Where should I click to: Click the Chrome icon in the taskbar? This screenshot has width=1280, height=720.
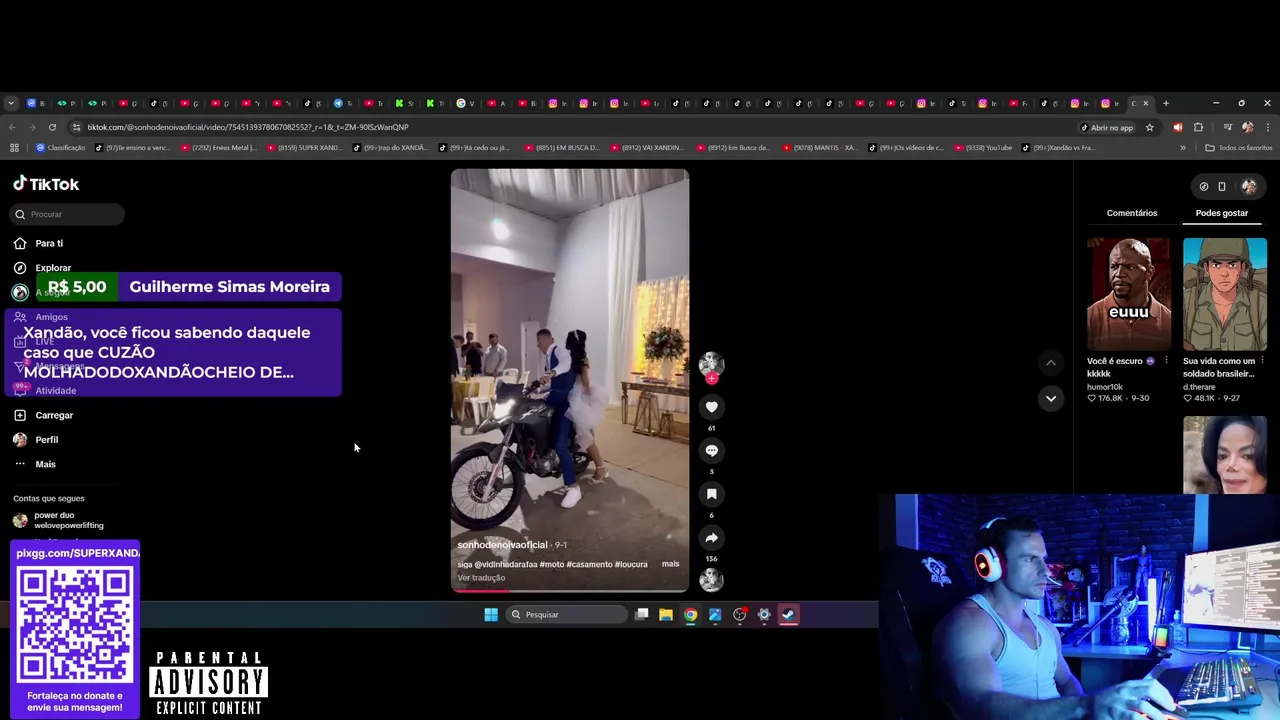pyautogui.click(x=690, y=615)
